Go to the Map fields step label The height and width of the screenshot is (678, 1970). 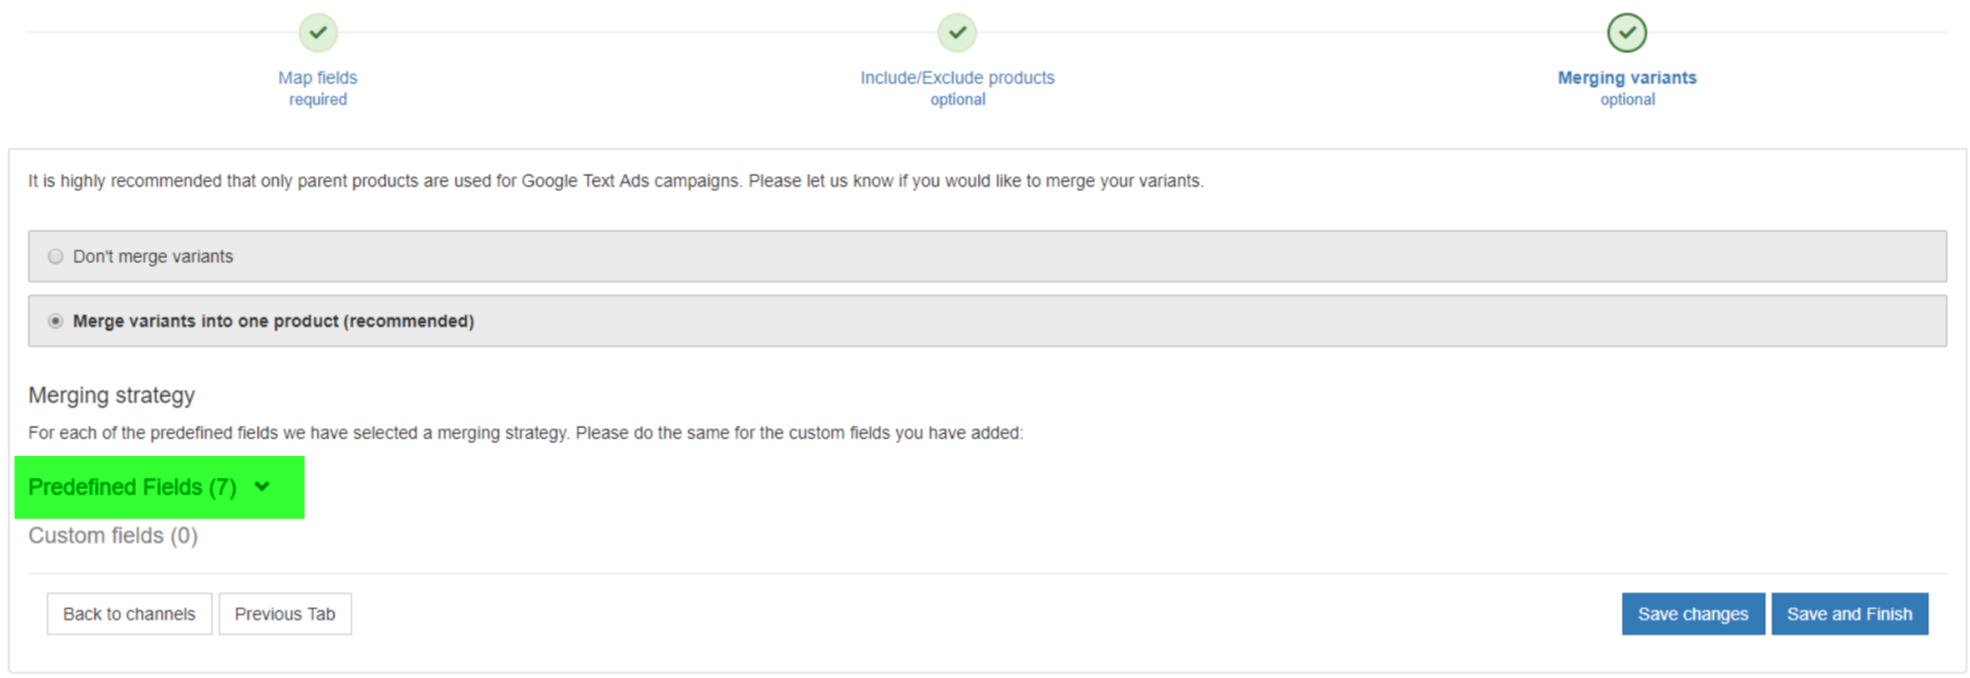318,78
